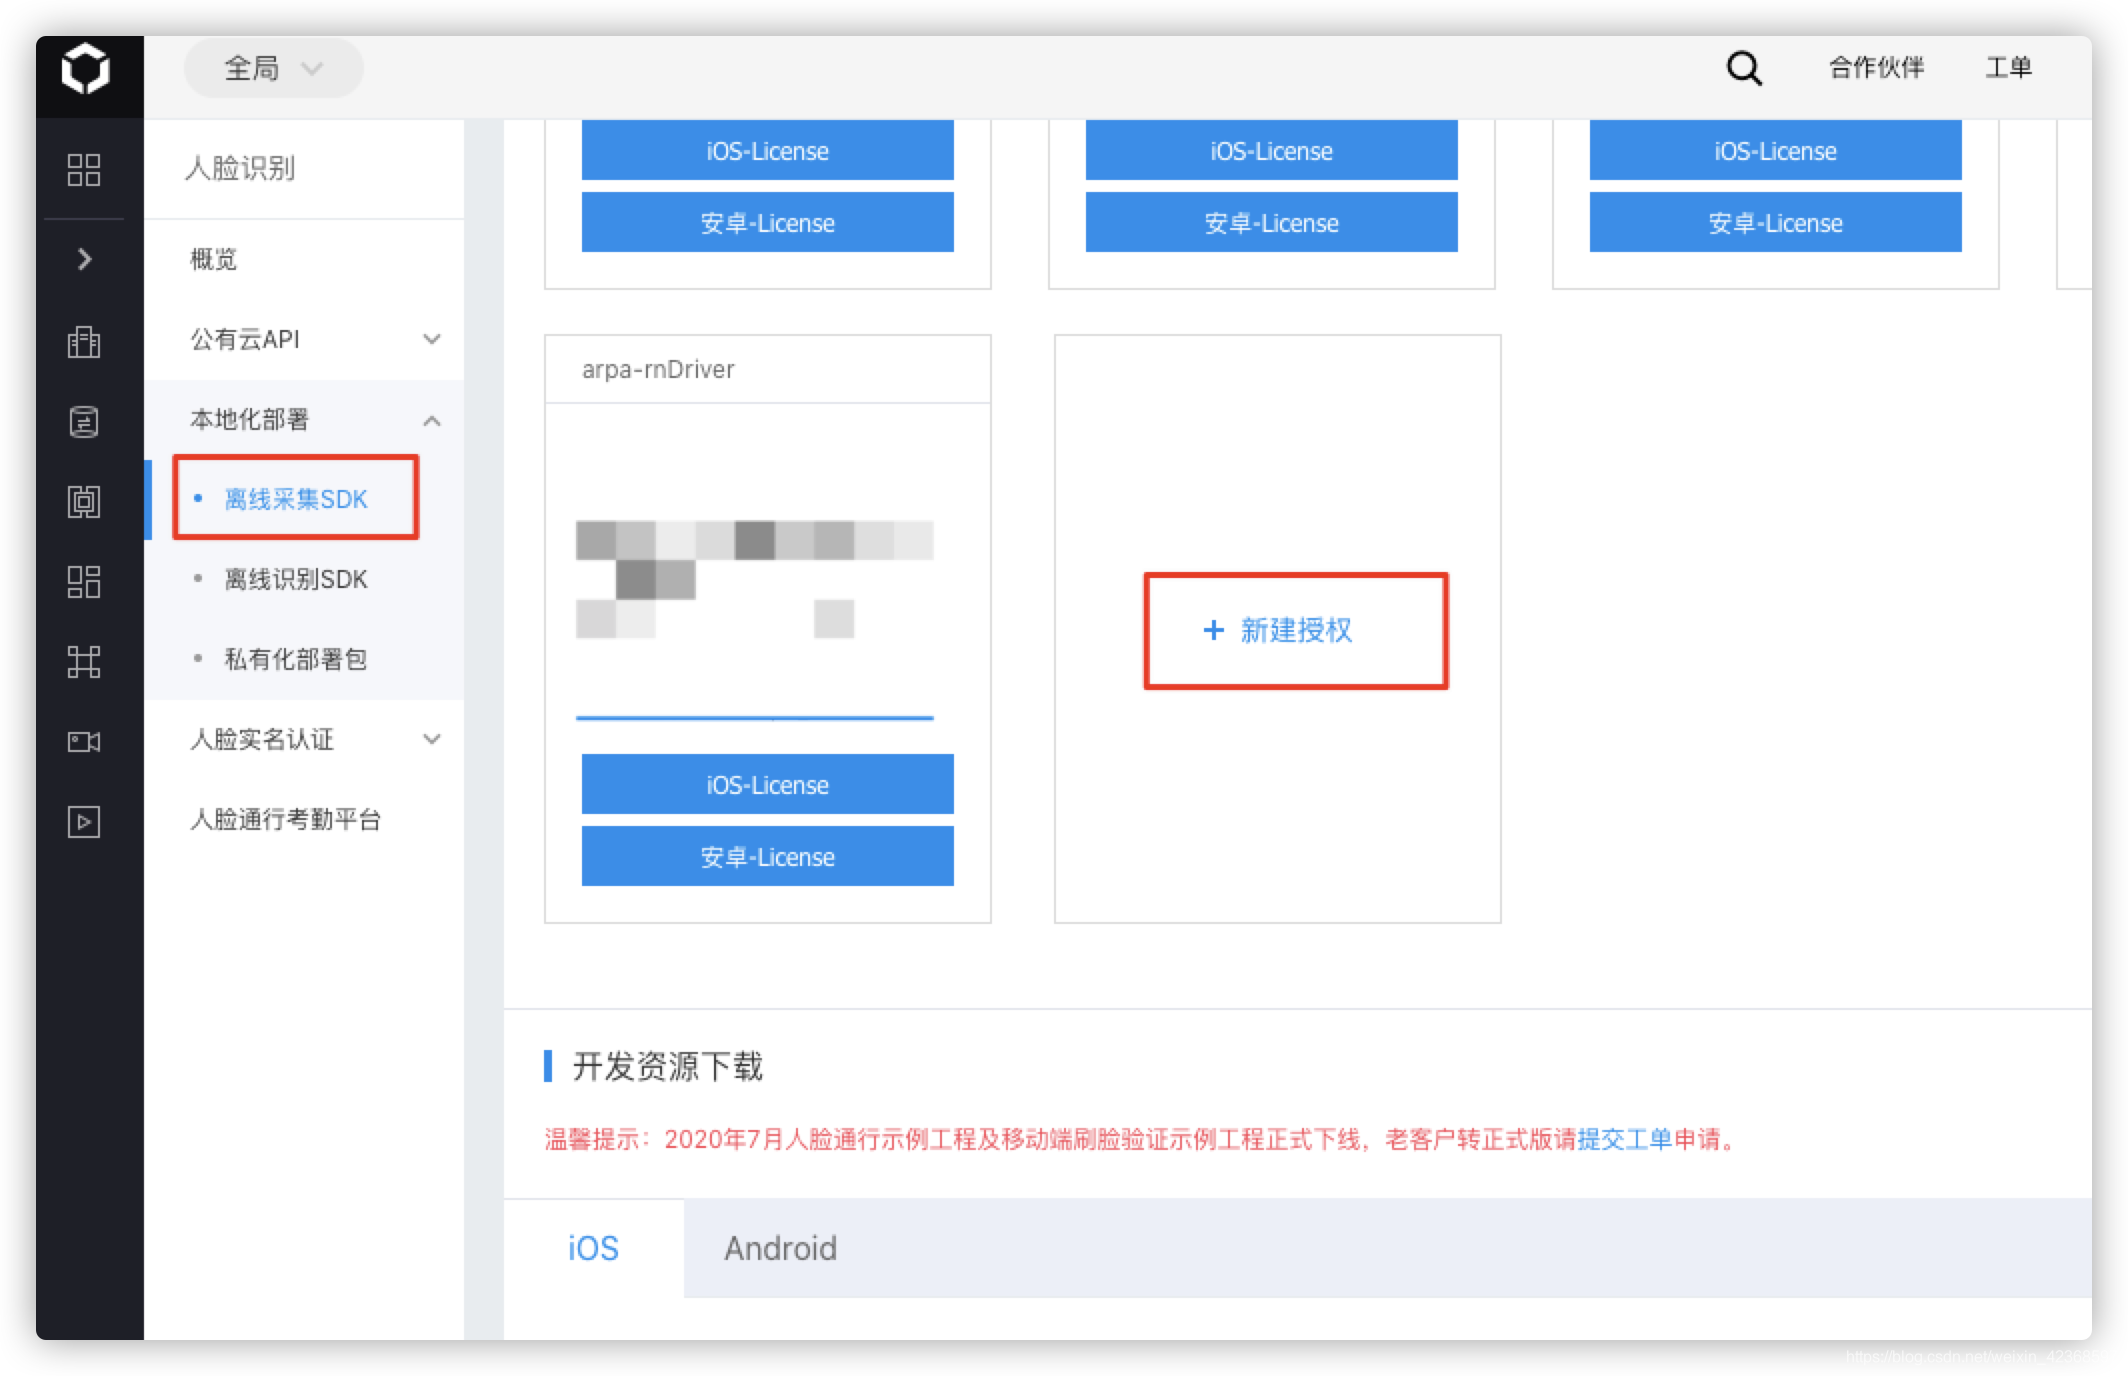Switch to the Android tab
2128x1376 pixels.
[x=782, y=1248]
